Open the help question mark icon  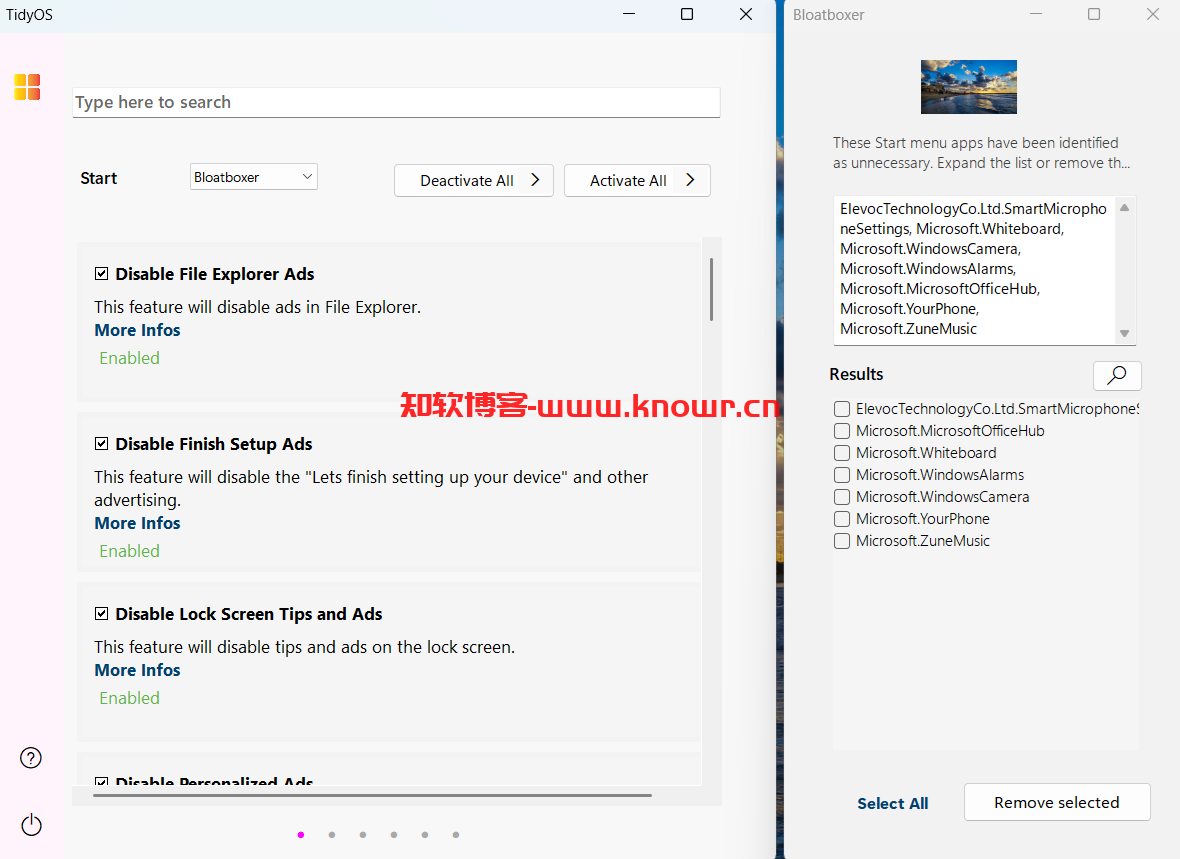click(31, 758)
